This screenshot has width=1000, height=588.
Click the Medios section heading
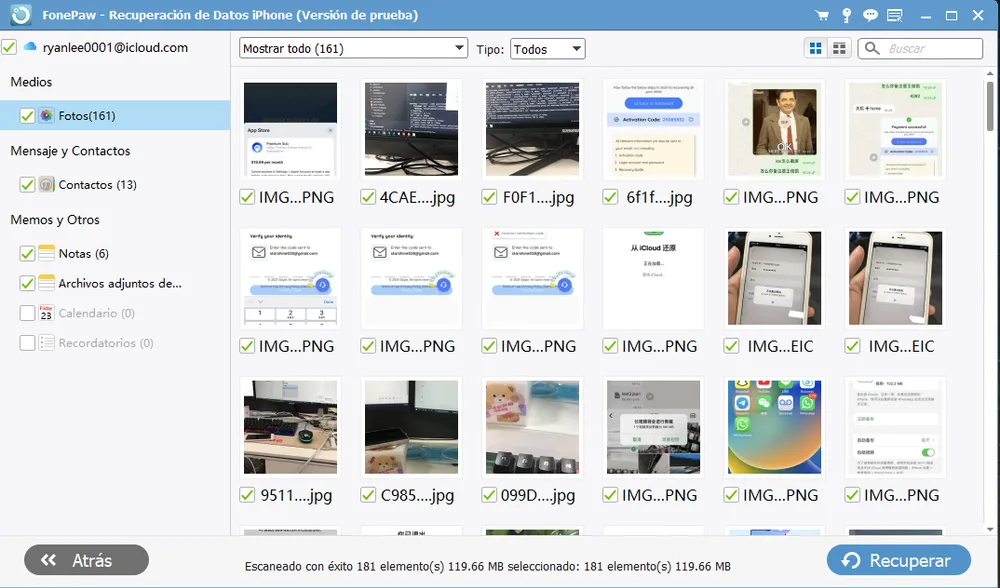click(31, 82)
